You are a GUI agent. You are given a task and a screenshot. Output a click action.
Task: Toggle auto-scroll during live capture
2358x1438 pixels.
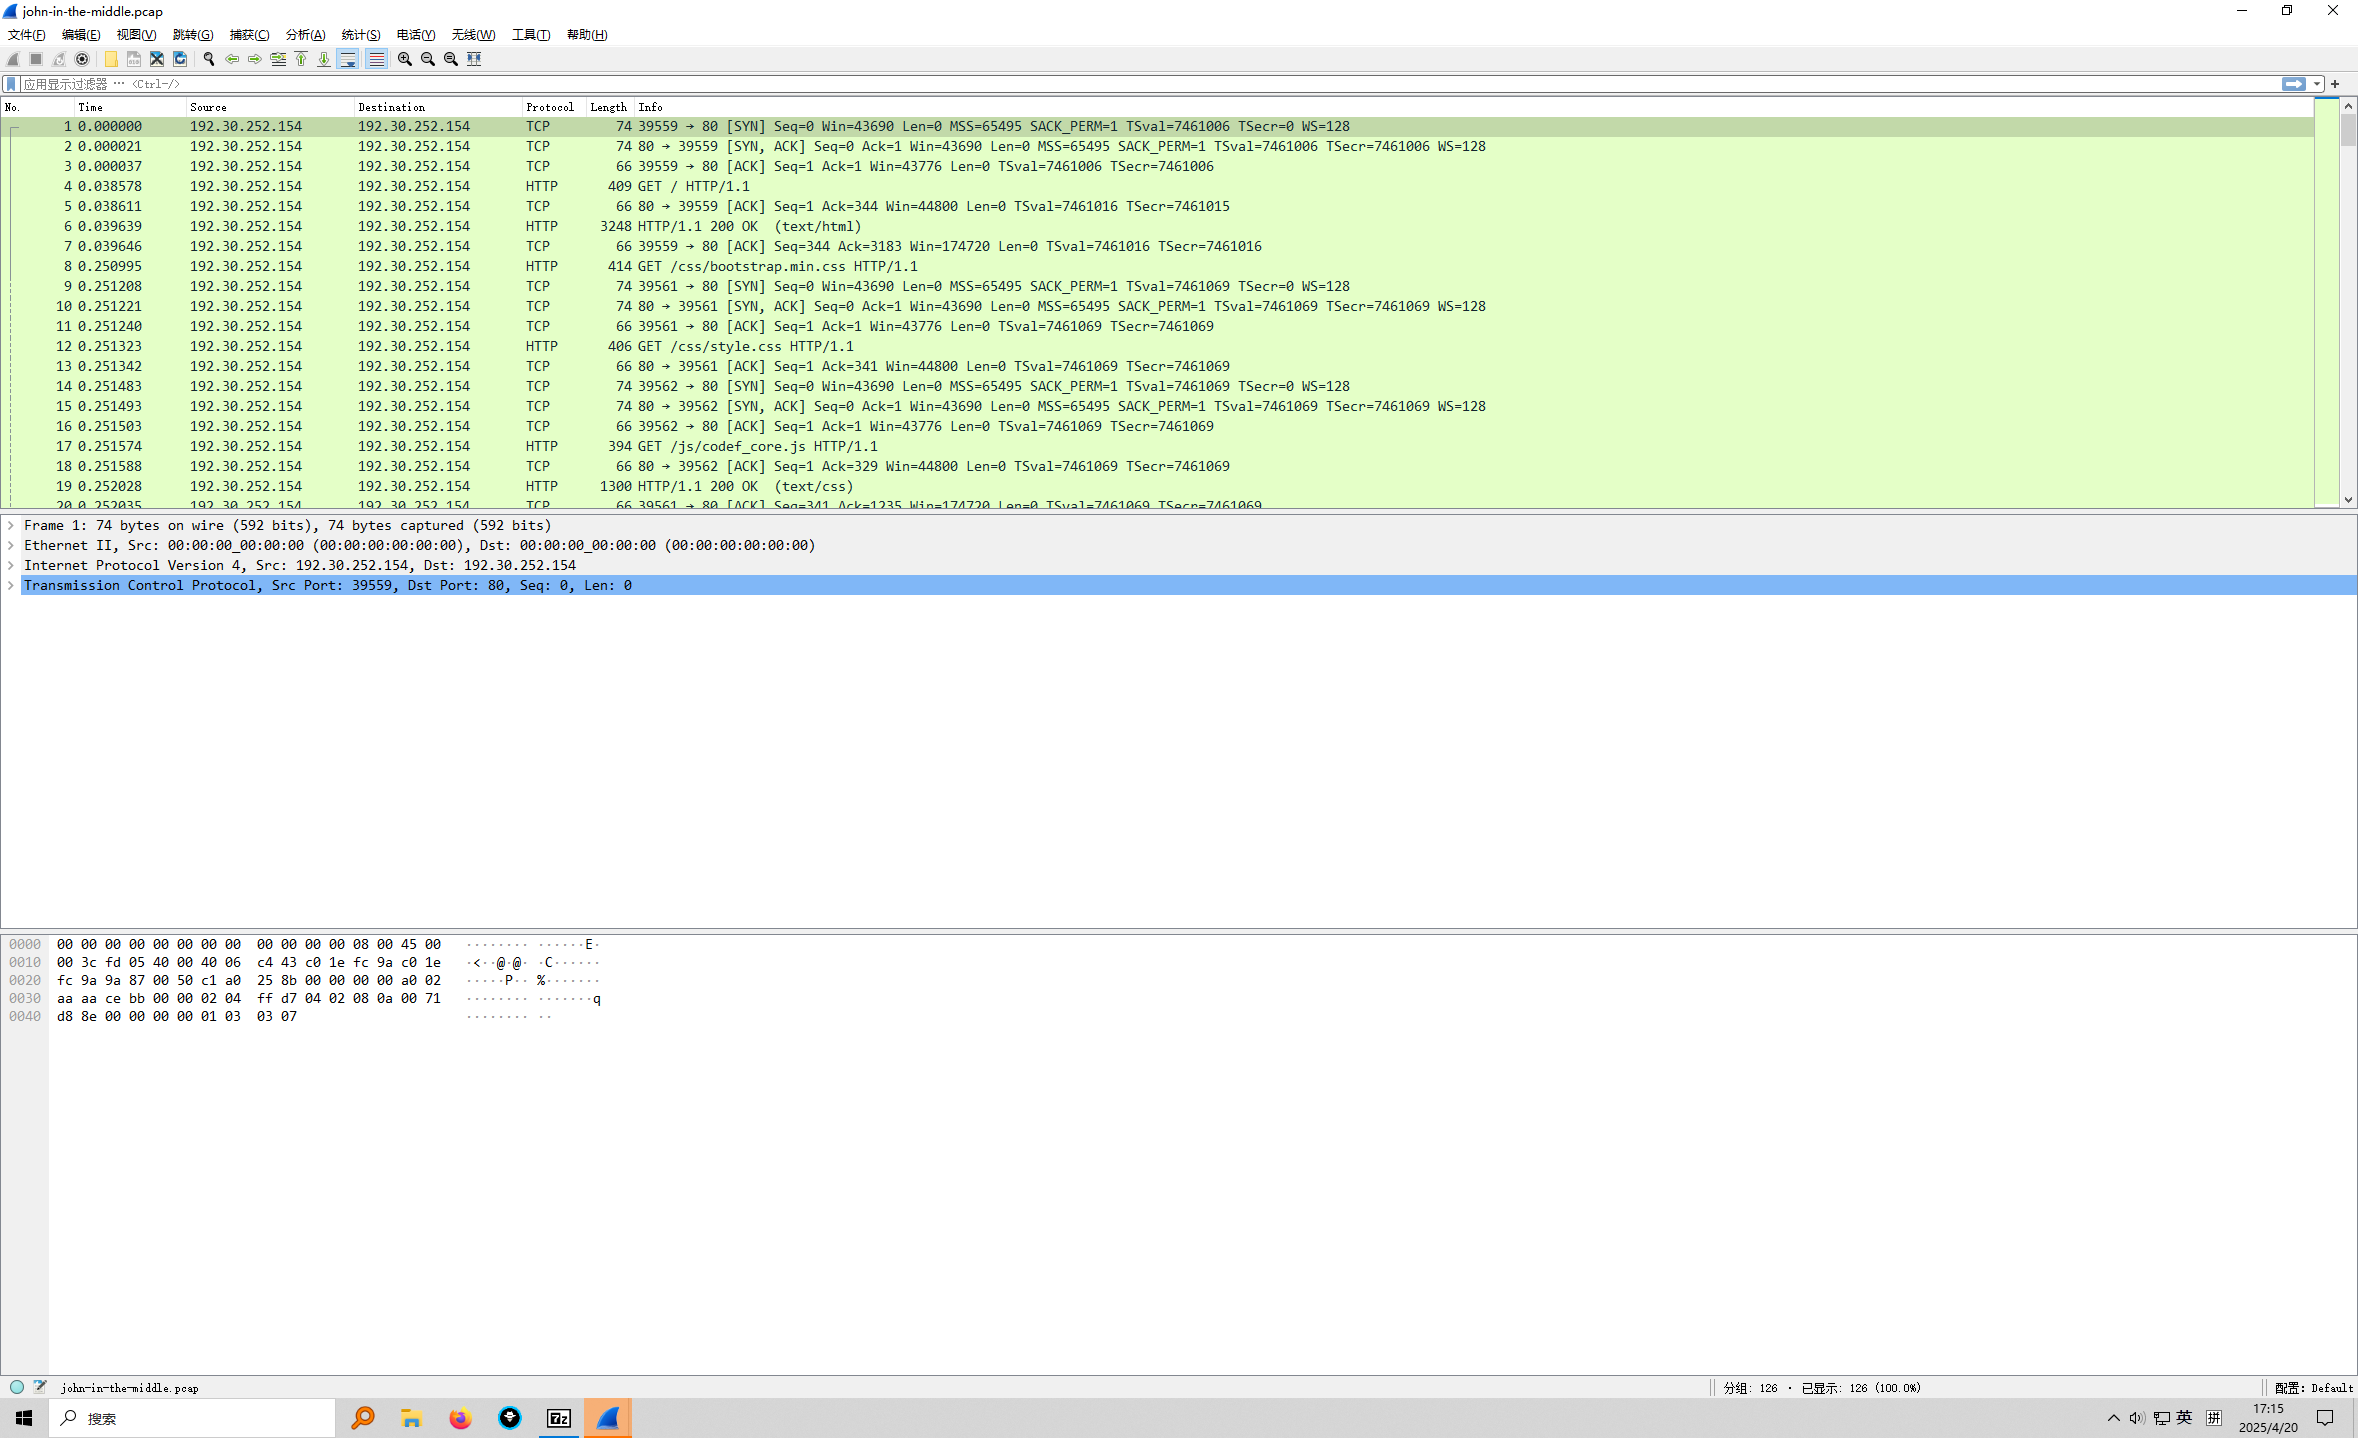(348, 59)
